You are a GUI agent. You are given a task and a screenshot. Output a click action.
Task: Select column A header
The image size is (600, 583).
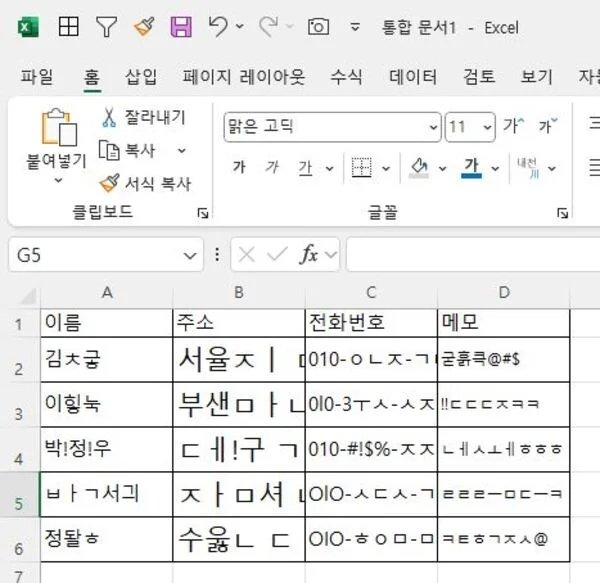pyautogui.click(x=107, y=293)
